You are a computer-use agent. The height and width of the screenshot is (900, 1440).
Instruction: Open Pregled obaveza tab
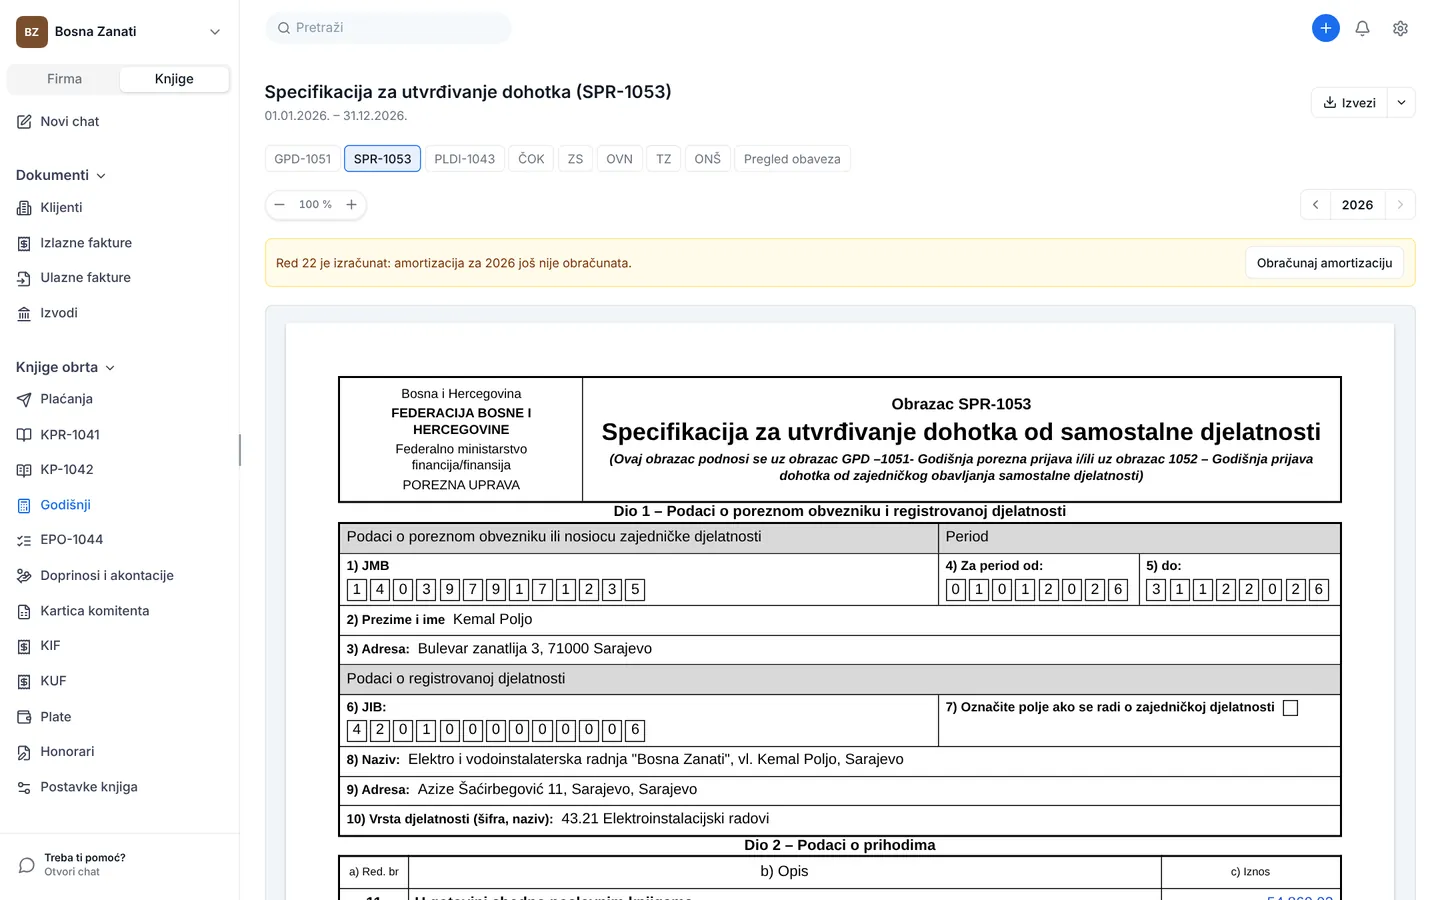point(792,159)
